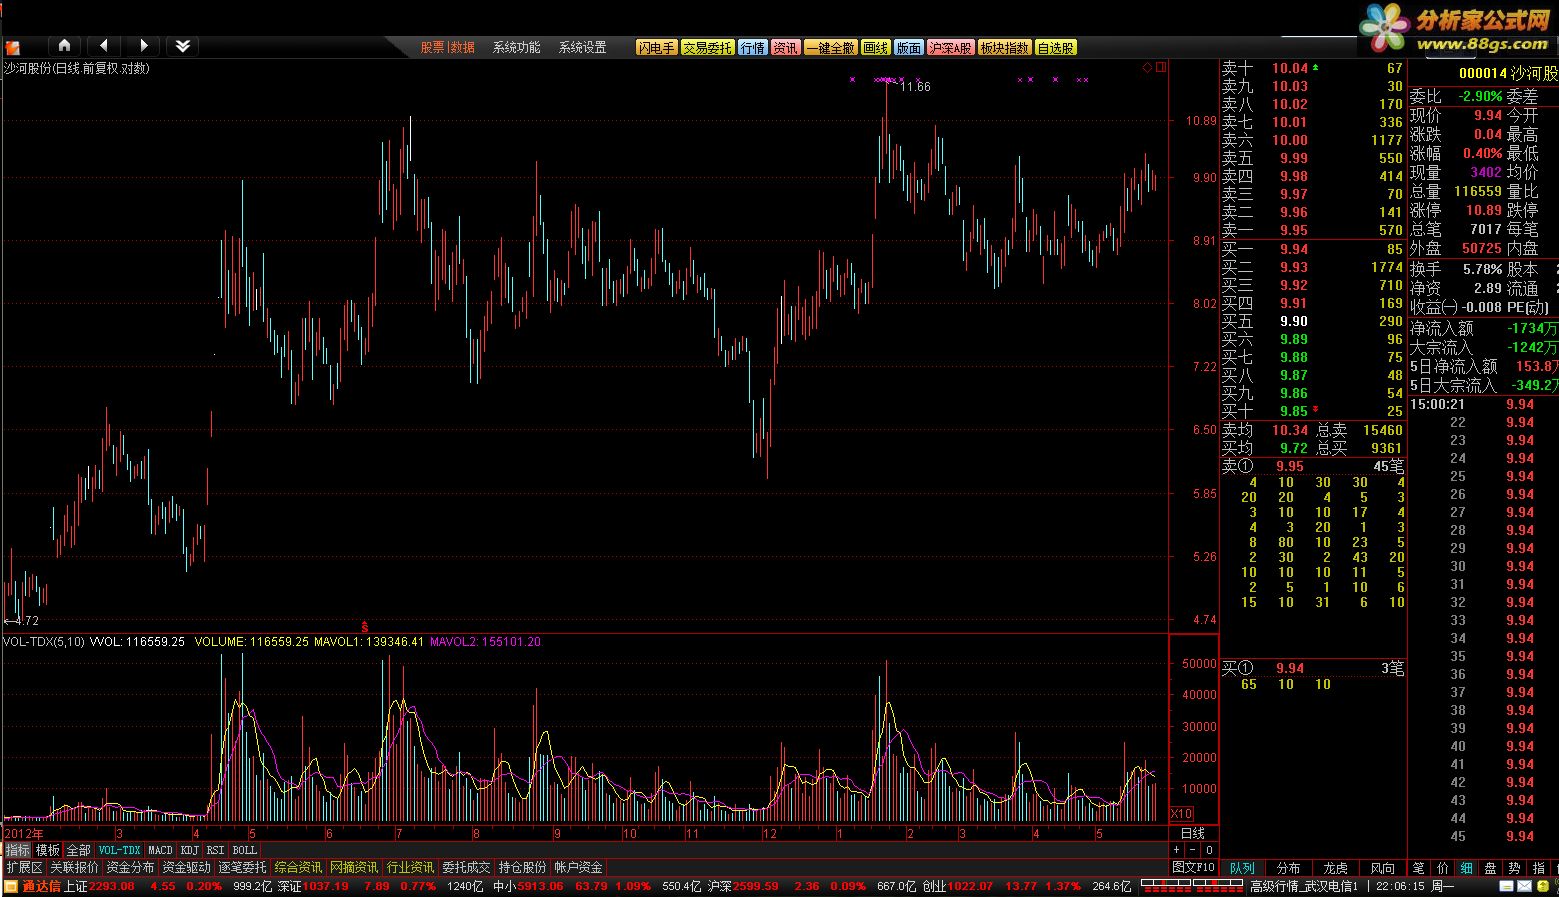1559x897 pixels.
Task: Select the 指标 tab
Action: pos(17,850)
